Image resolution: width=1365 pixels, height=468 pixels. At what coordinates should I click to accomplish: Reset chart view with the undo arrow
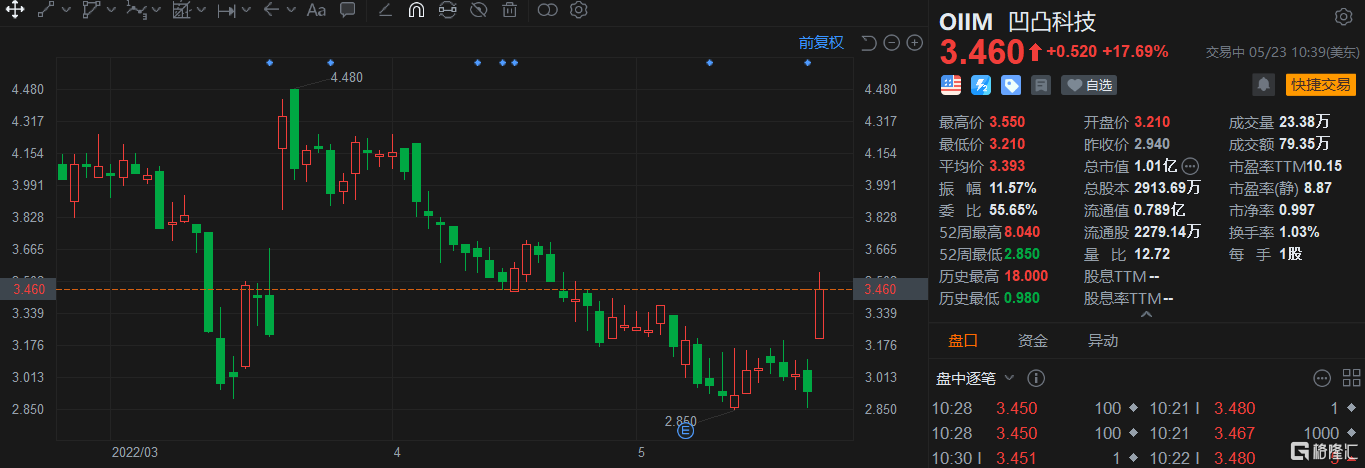[x=867, y=42]
